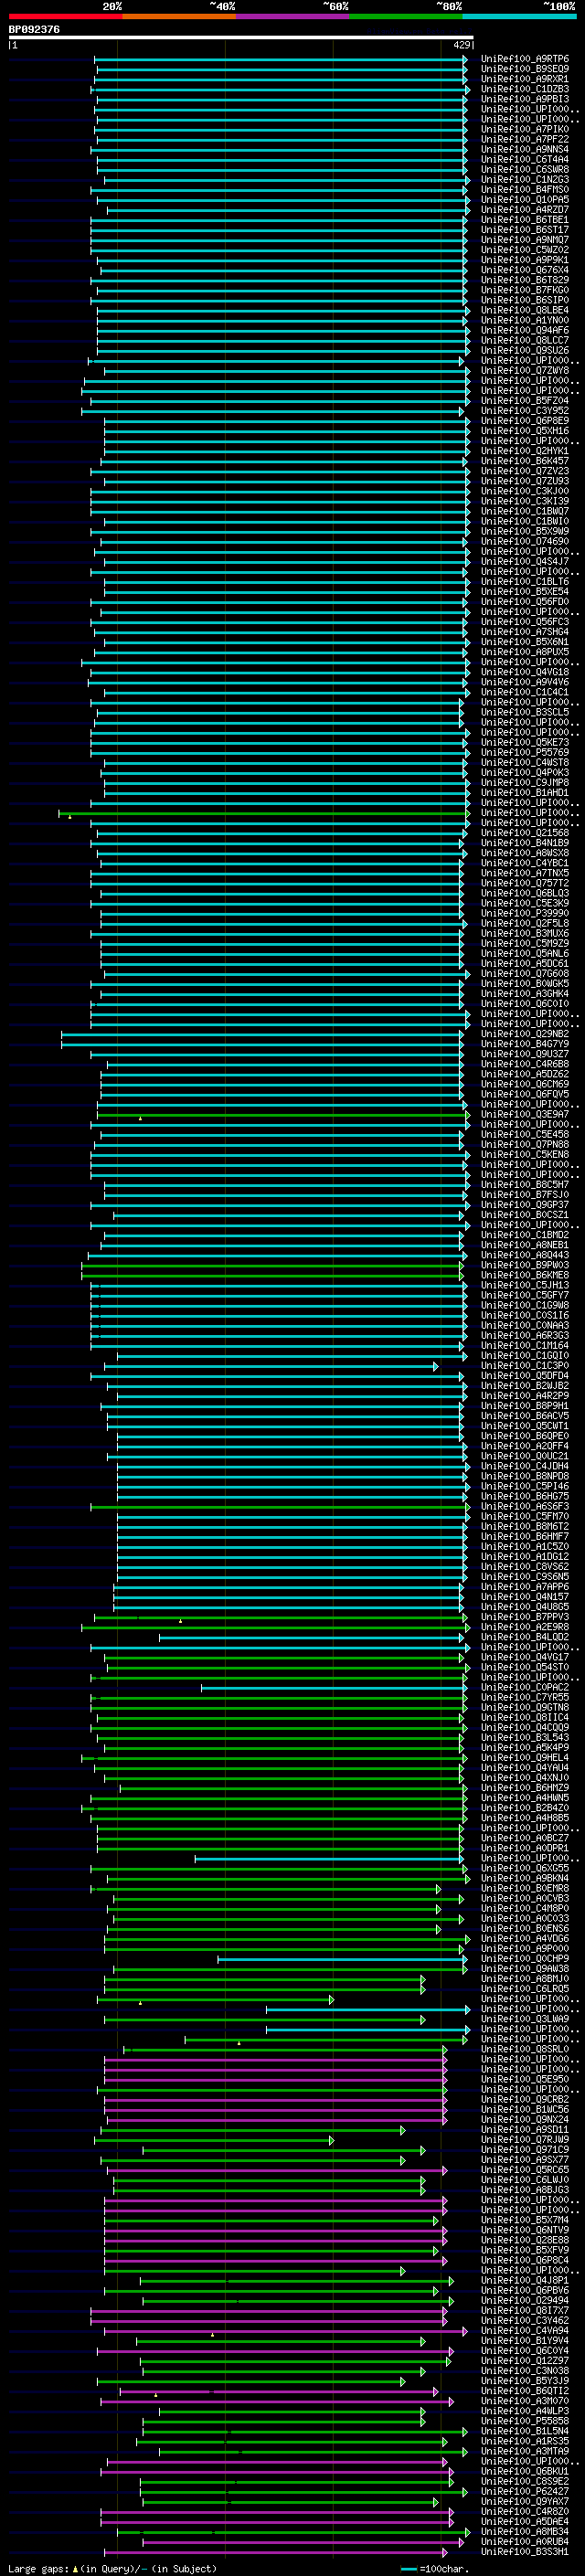This screenshot has width=585, height=2576.
Task: Select hit UniRef100_B6KME8
Action: [x=524, y=1276]
